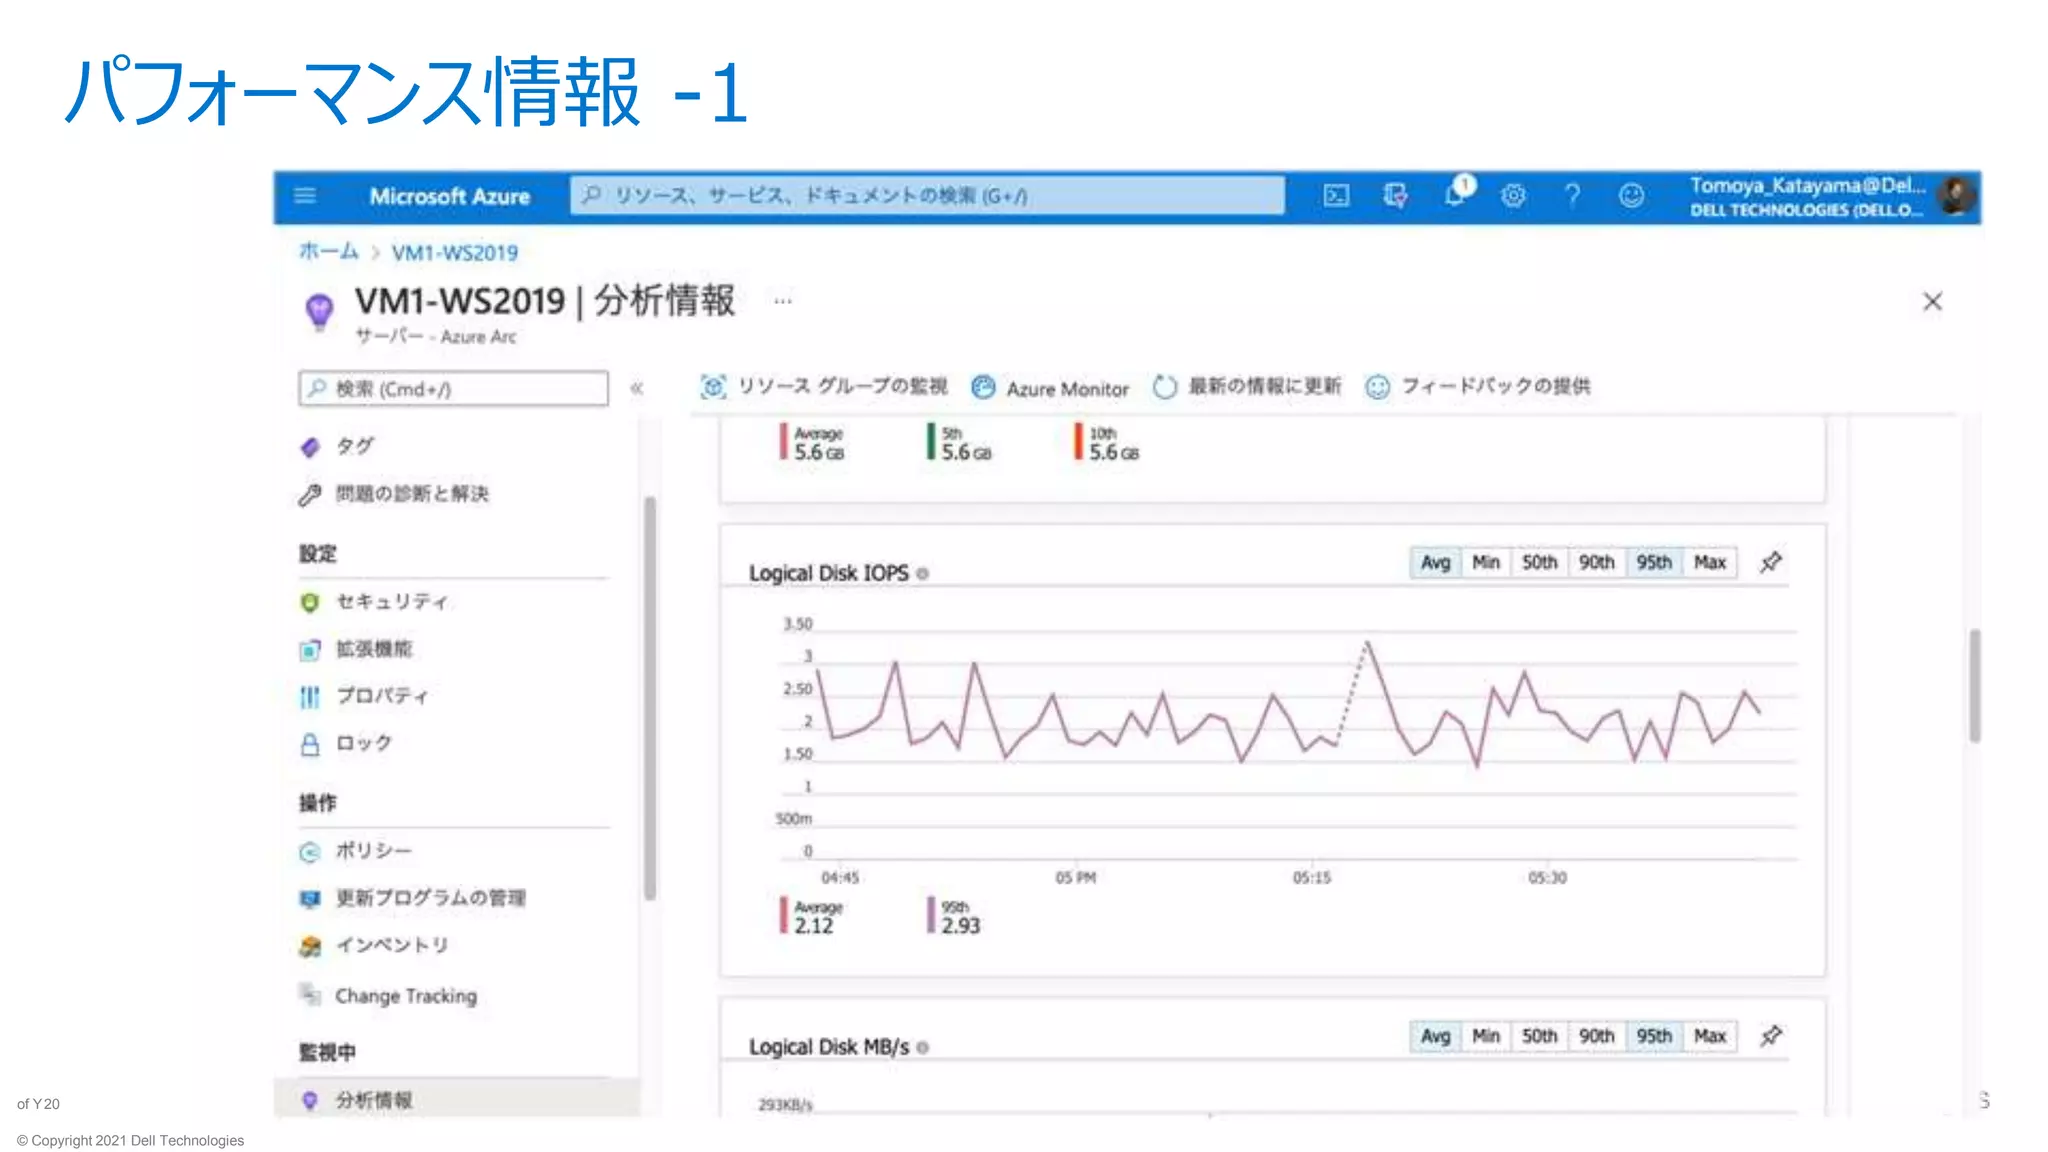This screenshot has width=2048, height=1152.
Task: Toggle Avg on Logical Disk IOPS chart
Action: click(x=1435, y=563)
